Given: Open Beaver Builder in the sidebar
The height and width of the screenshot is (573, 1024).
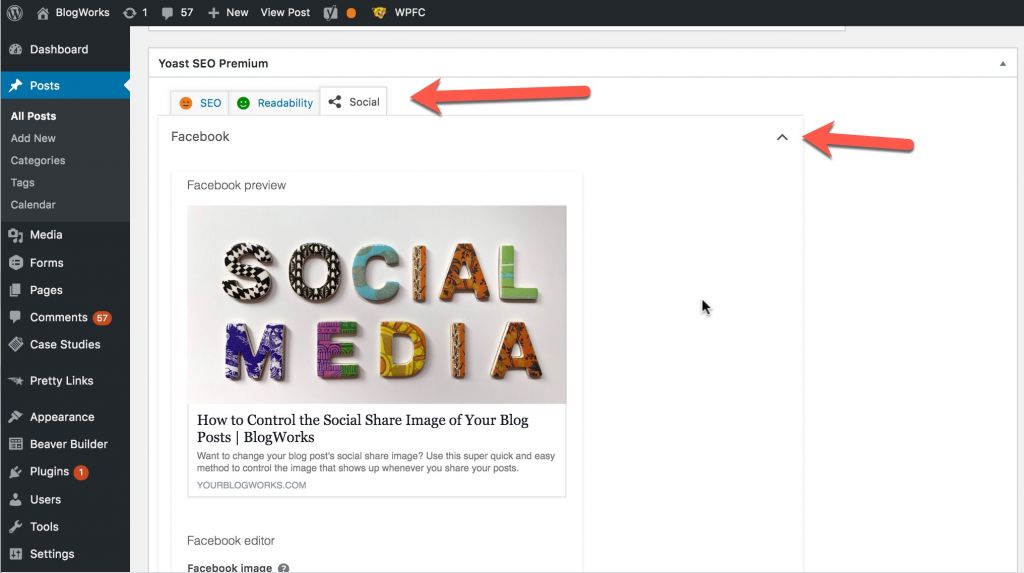Looking at the screenshot, I should tap(68, 444).
